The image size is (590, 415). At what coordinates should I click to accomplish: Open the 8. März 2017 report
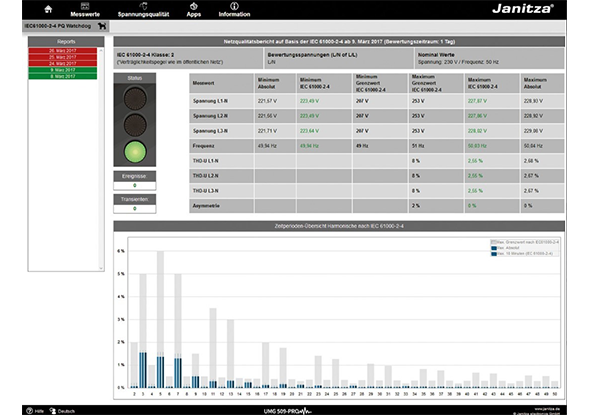pyautogui.click(x=62, y=76)
